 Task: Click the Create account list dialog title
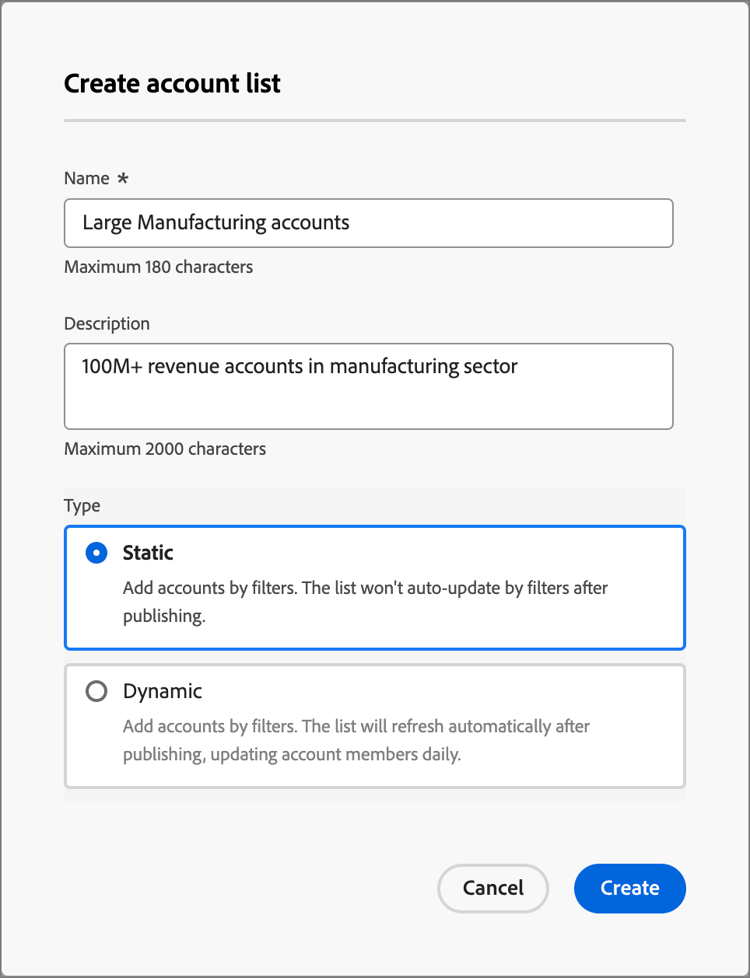[x=172, y=84]
